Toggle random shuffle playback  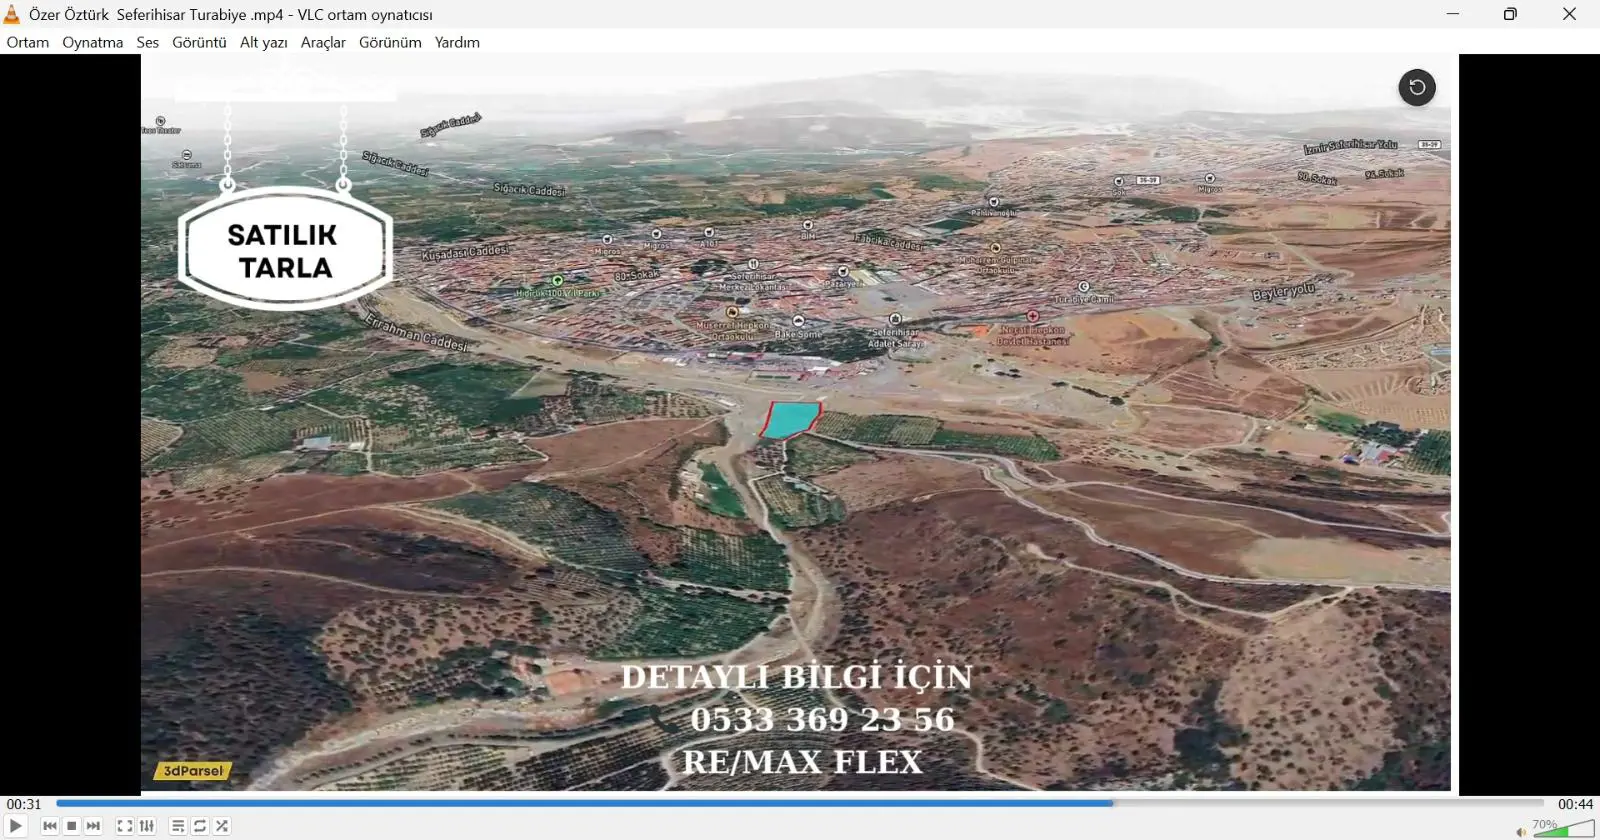click(x=222, y=826)
